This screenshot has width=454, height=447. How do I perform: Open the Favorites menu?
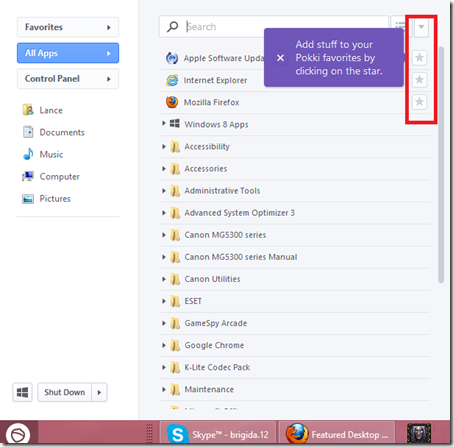tap(68, 27)
